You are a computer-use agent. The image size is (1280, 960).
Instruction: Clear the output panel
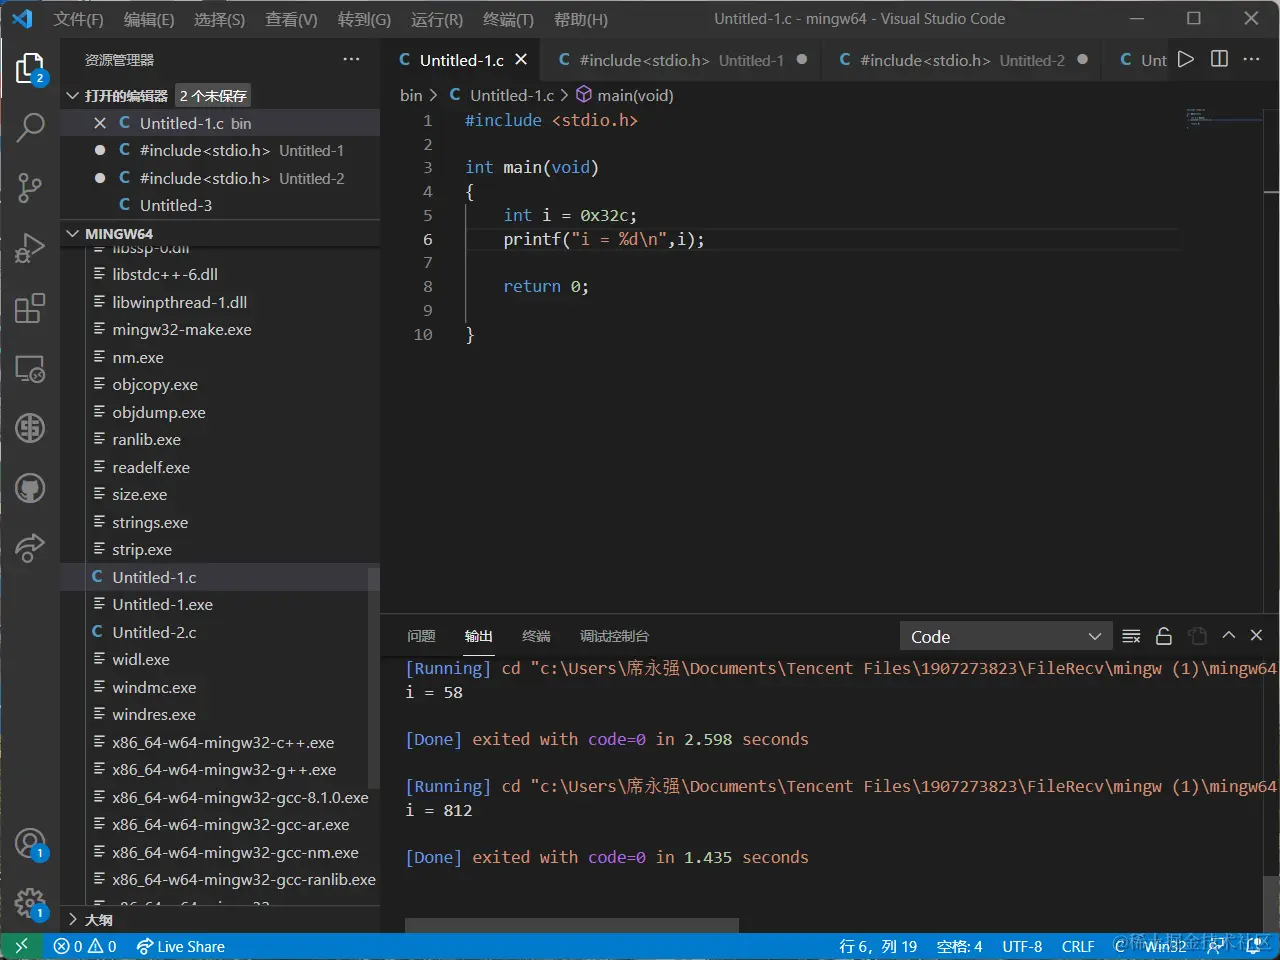click(x=1131, y=636)
